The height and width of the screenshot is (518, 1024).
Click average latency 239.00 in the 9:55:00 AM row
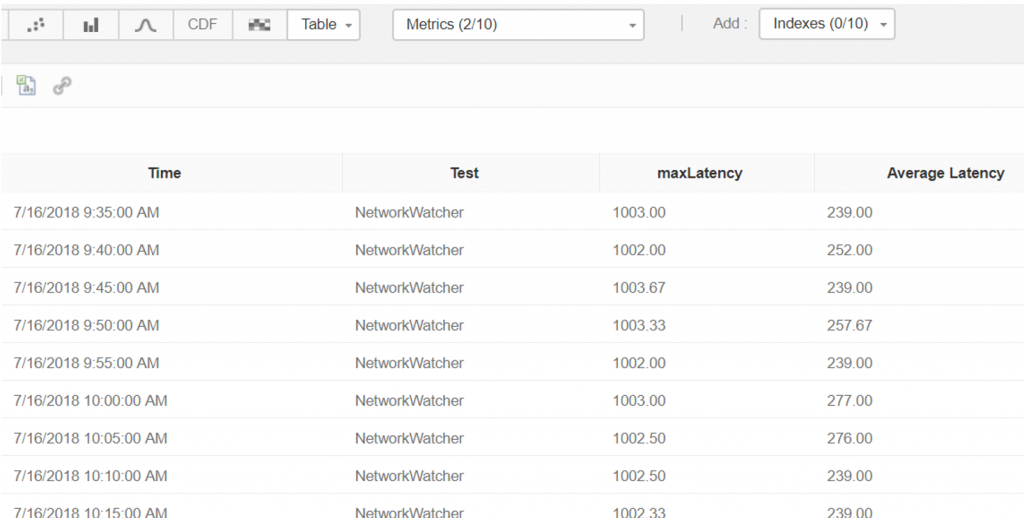[849, 363]
